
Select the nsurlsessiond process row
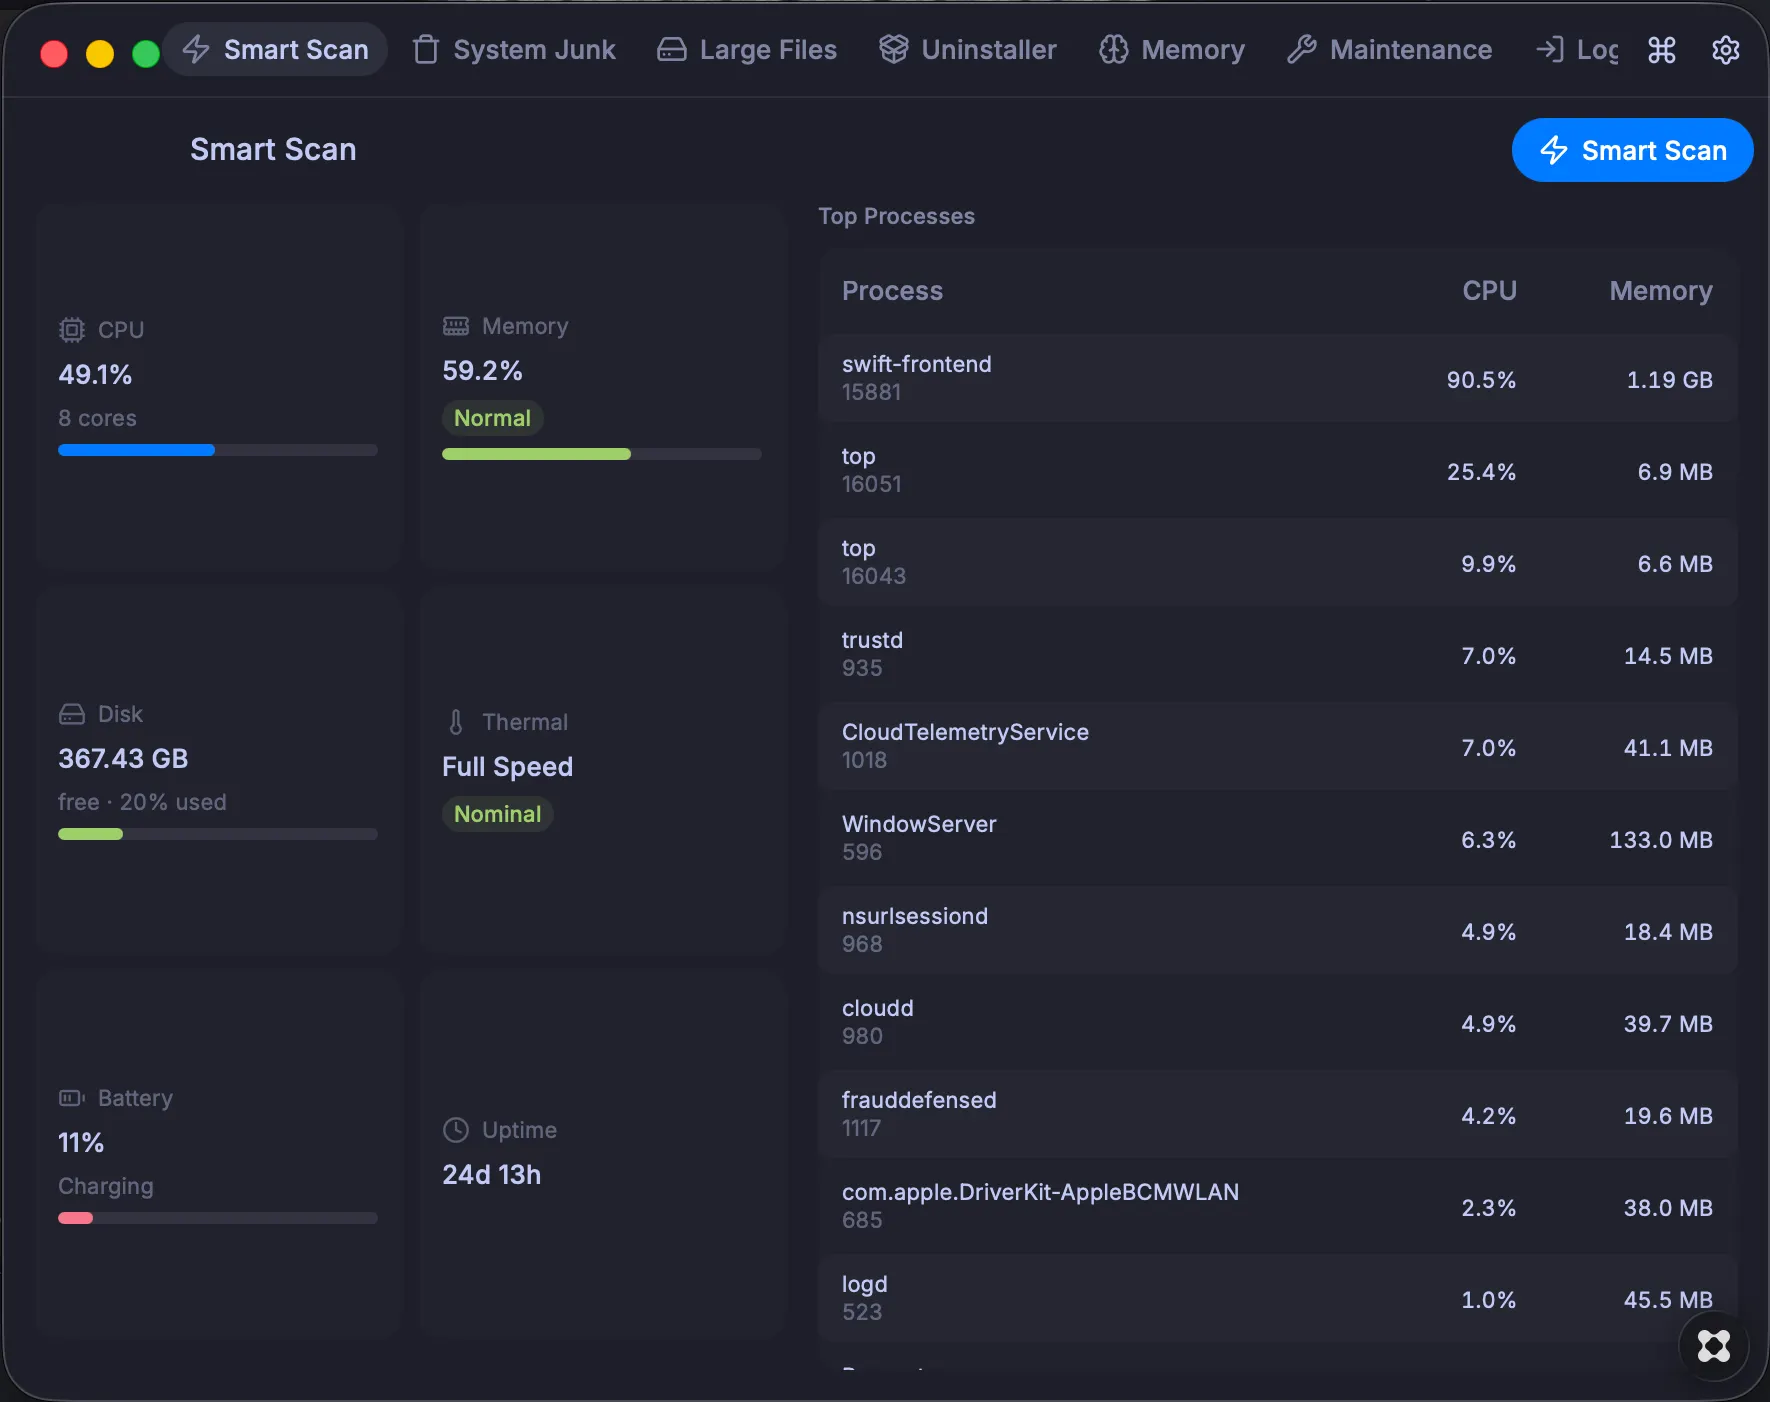click(1278, 930)
